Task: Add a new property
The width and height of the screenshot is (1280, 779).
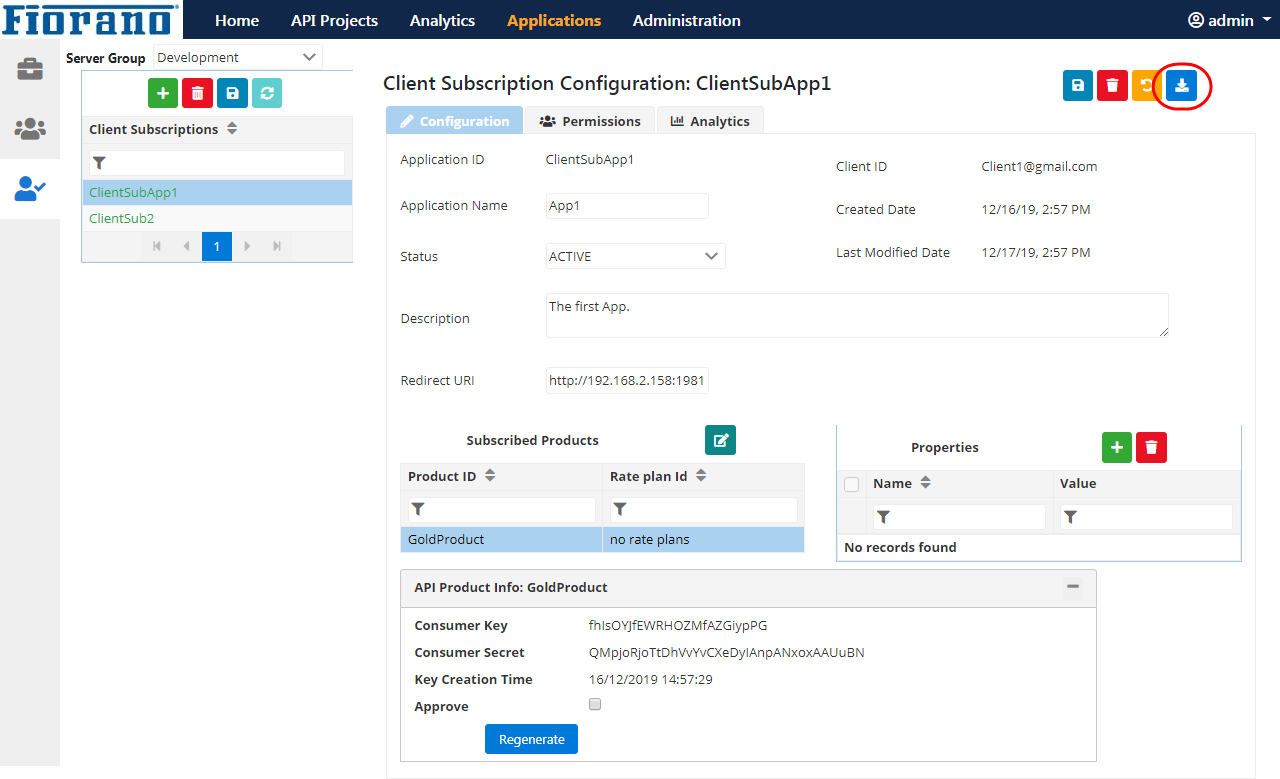Action: 1117,448
